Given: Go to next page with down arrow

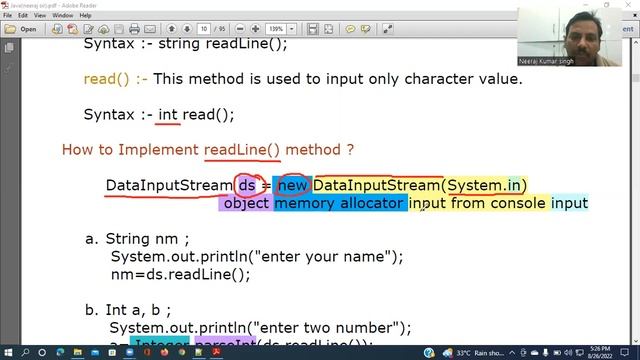Looking at the screenshot, I should coord(187,29).
